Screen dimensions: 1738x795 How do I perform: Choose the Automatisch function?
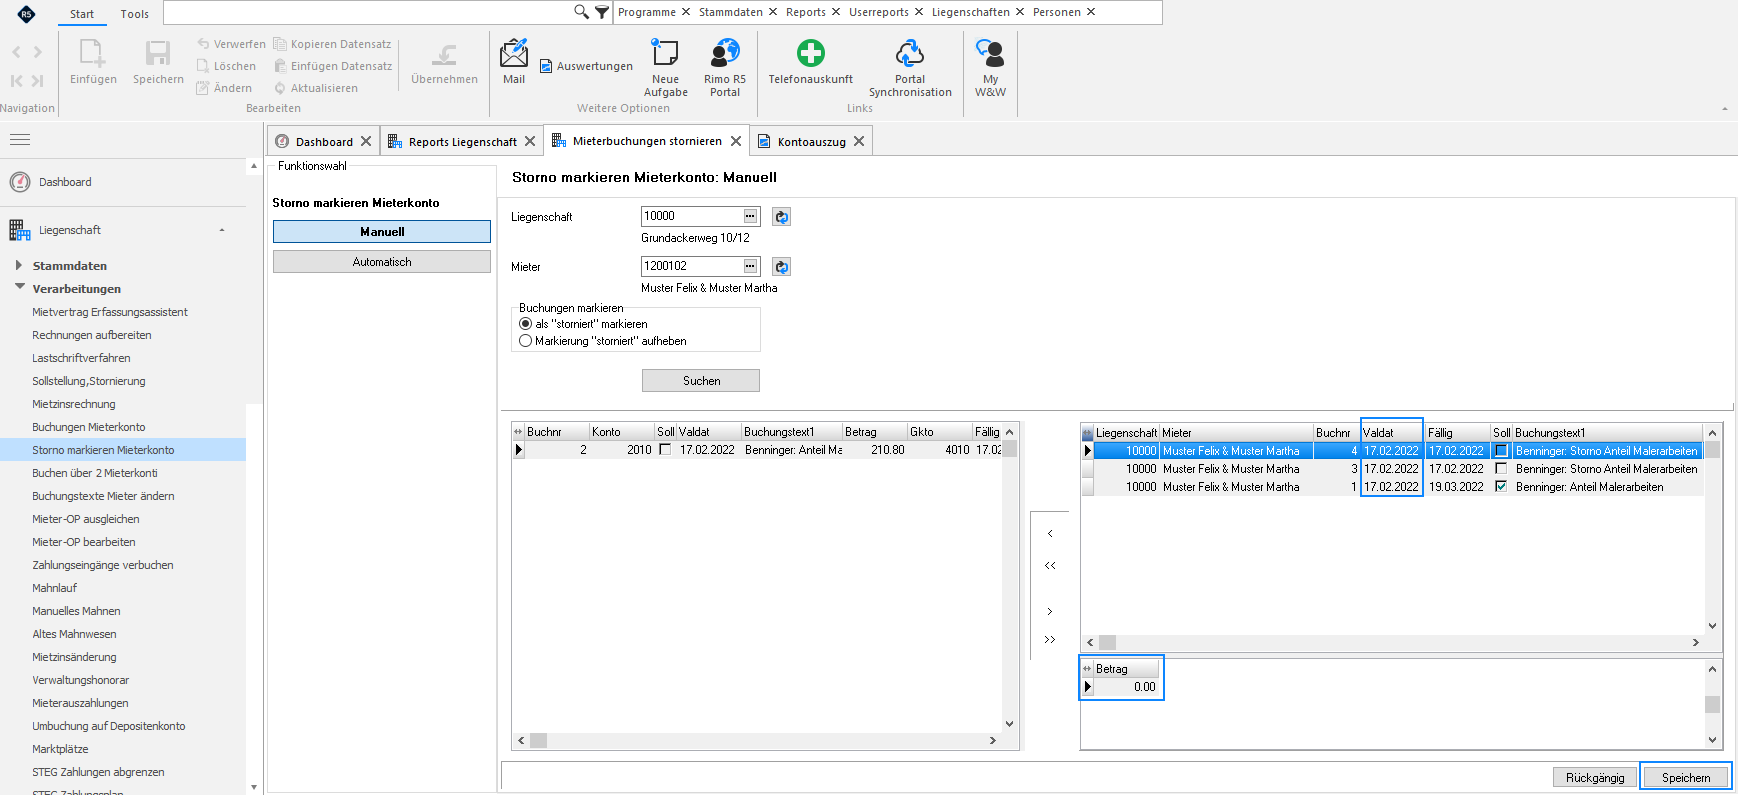point(382,262)
